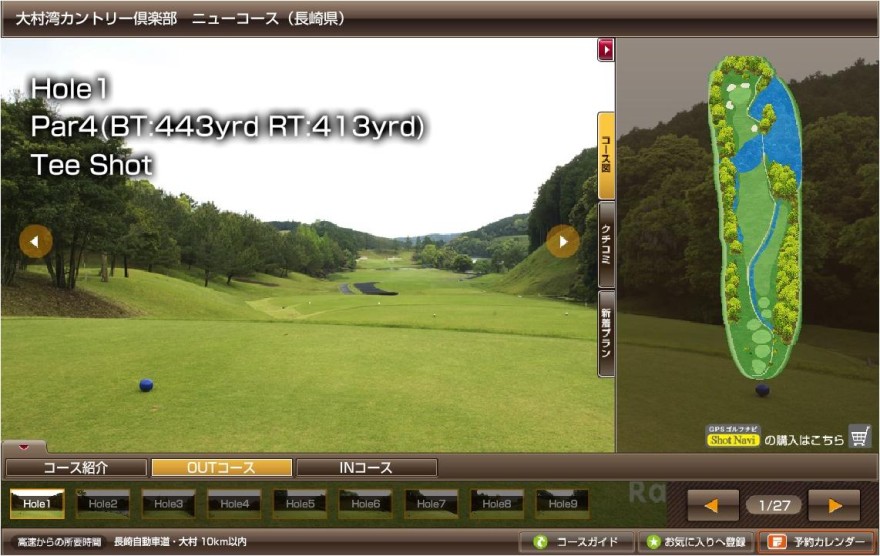
Task: Switch to the コース紹介 tab
Action: 76,468
